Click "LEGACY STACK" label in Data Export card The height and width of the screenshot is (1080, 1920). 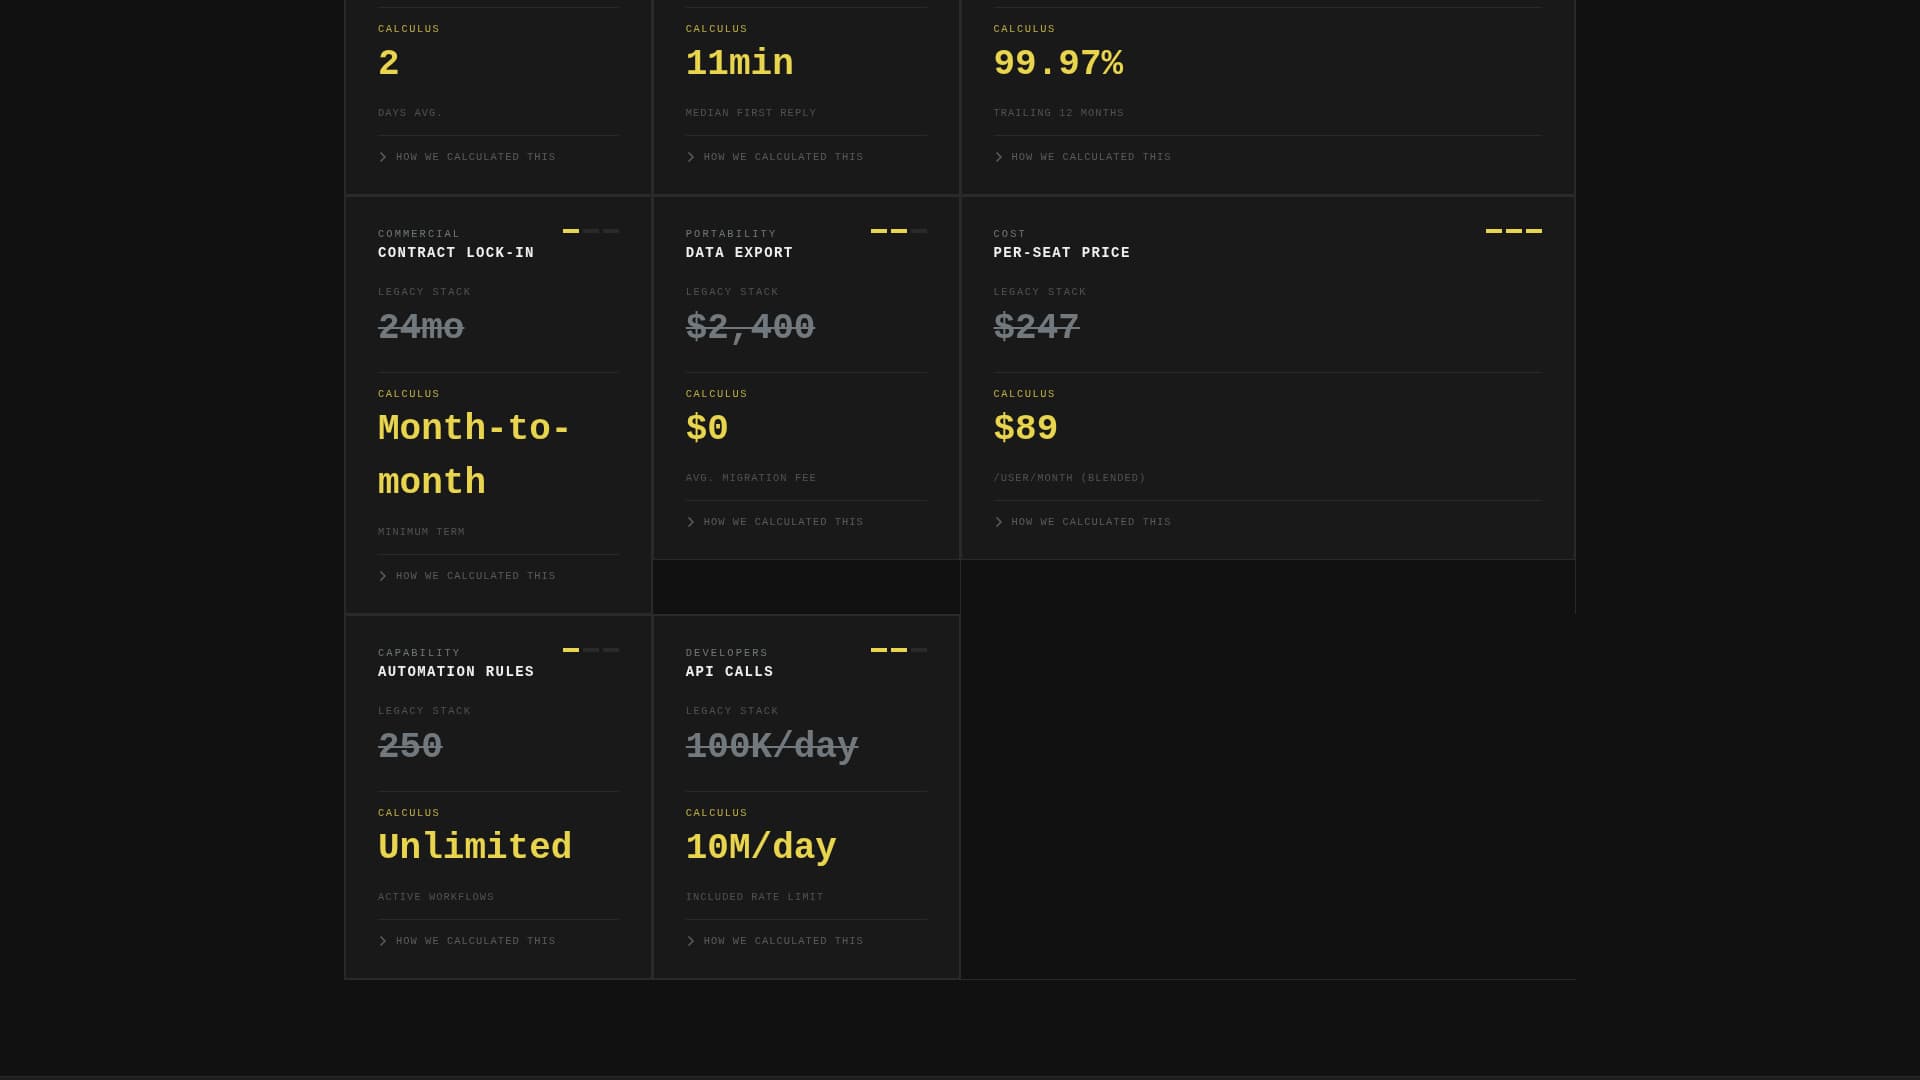coord(732,292)
